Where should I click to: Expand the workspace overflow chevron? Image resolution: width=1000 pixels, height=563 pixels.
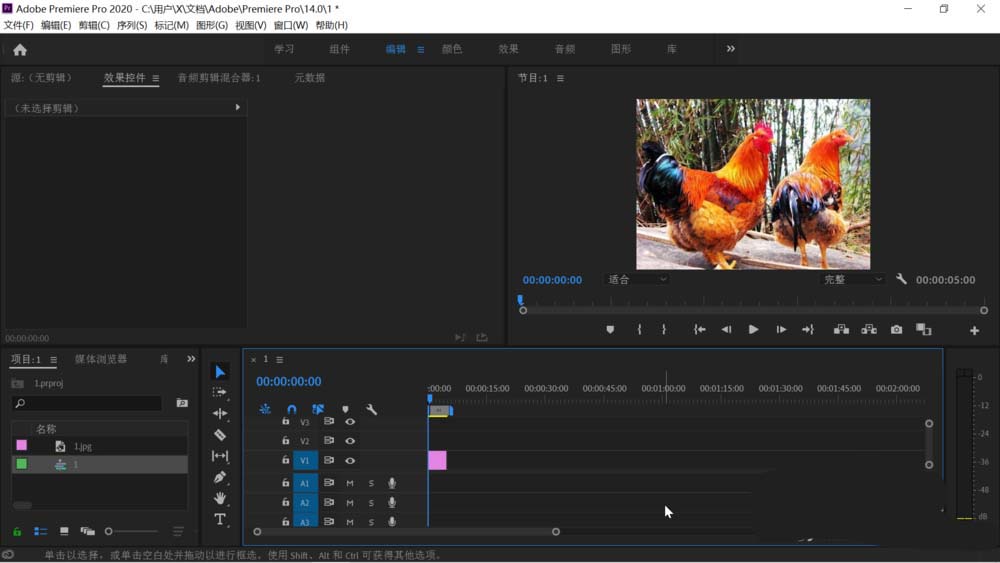730,48
